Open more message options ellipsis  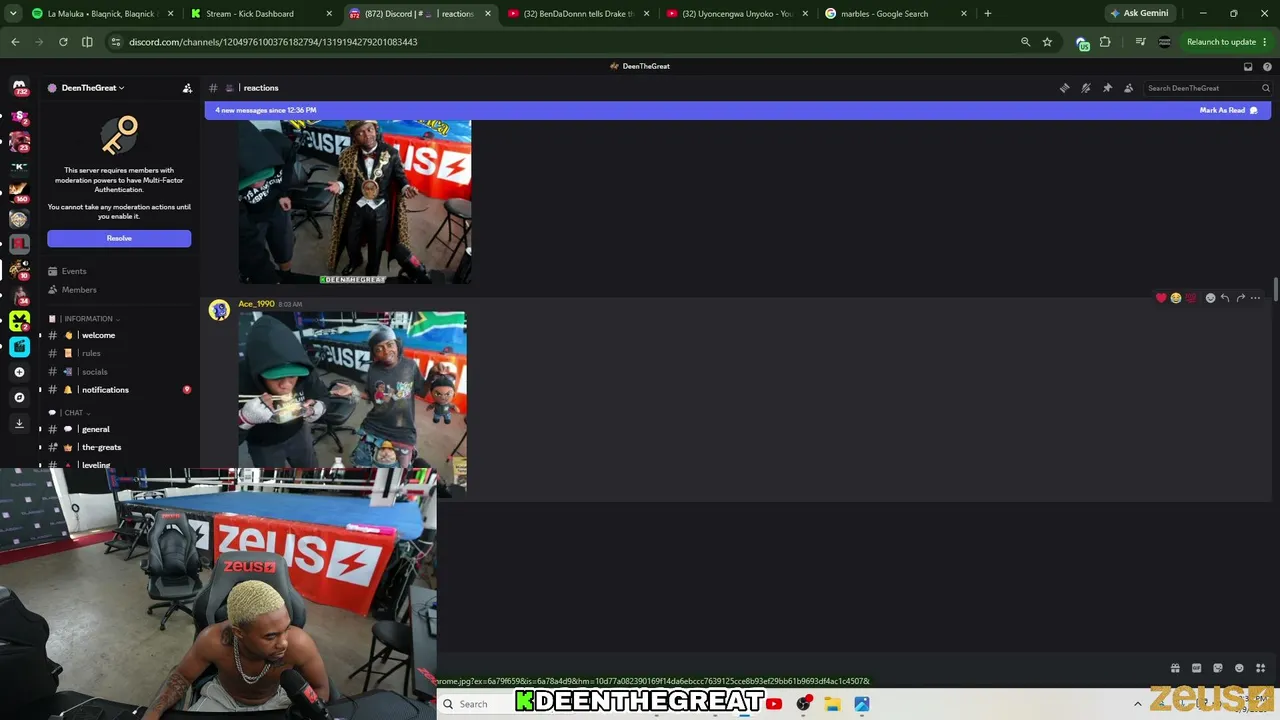(1255, 298)
